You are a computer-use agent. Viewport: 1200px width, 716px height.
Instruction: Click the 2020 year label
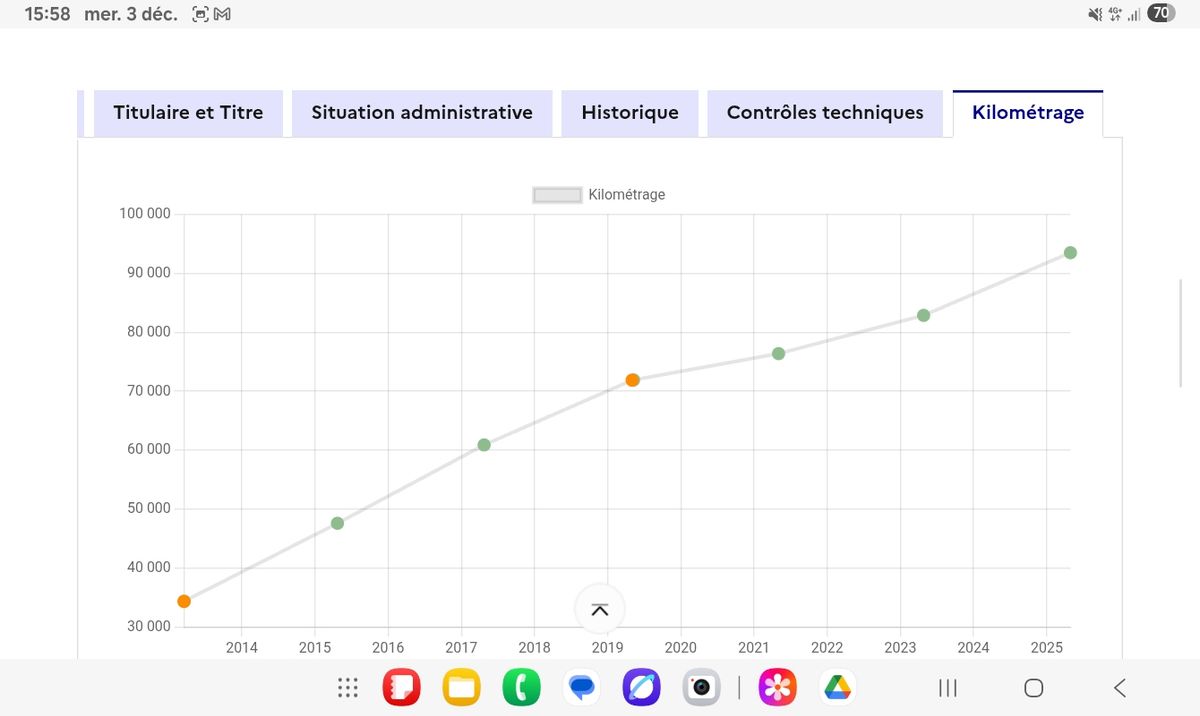(x=681, y=648)
